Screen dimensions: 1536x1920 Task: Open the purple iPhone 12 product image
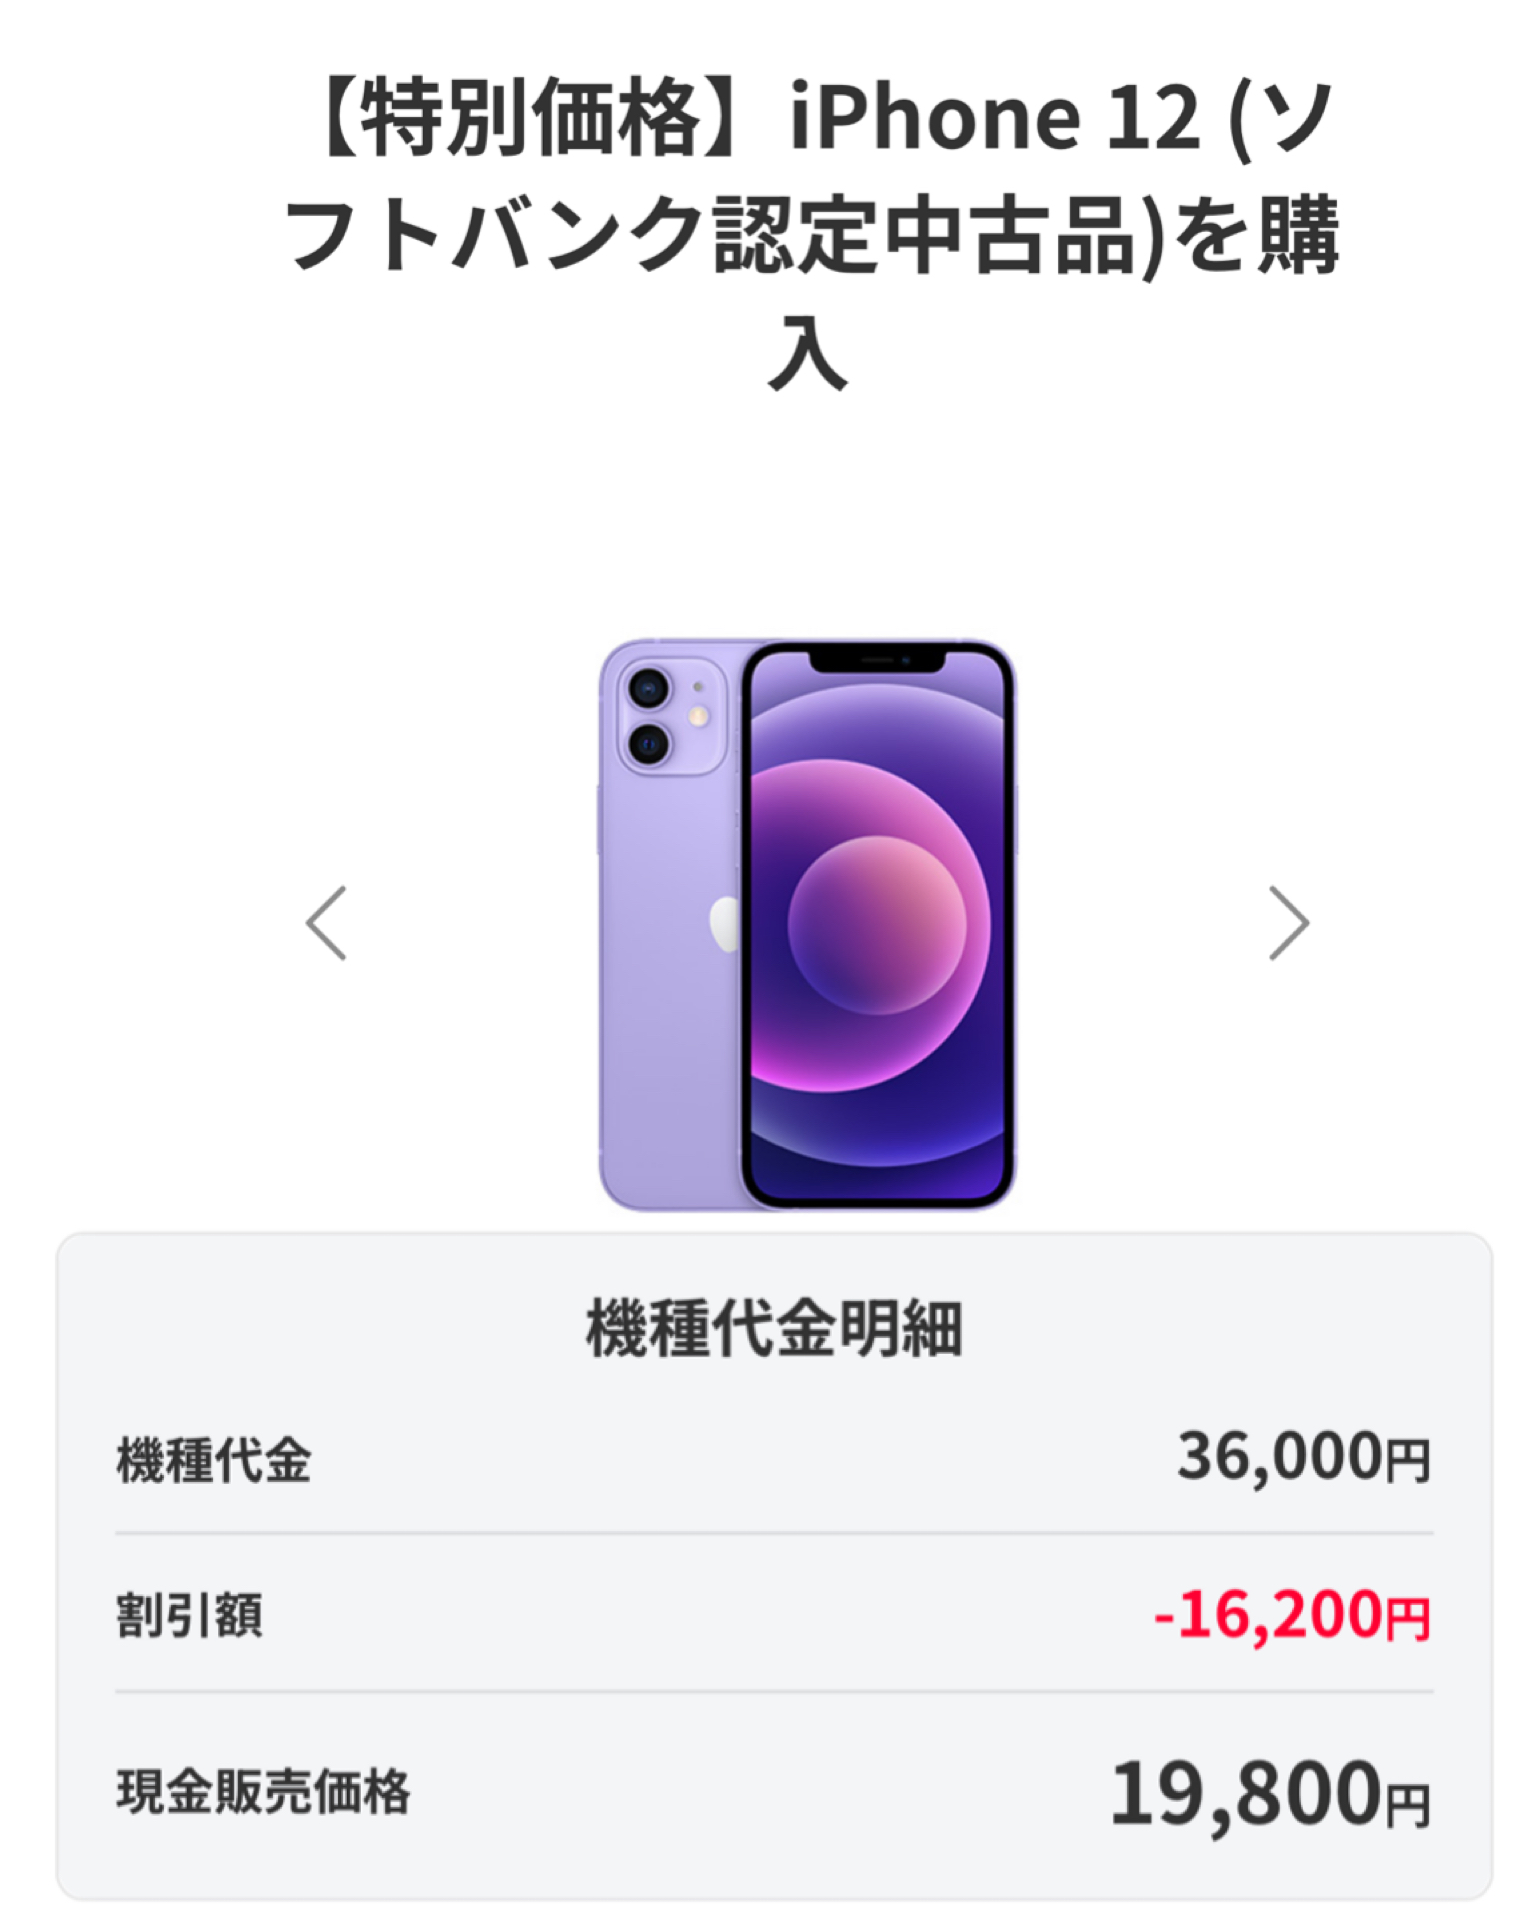point(807,925)
